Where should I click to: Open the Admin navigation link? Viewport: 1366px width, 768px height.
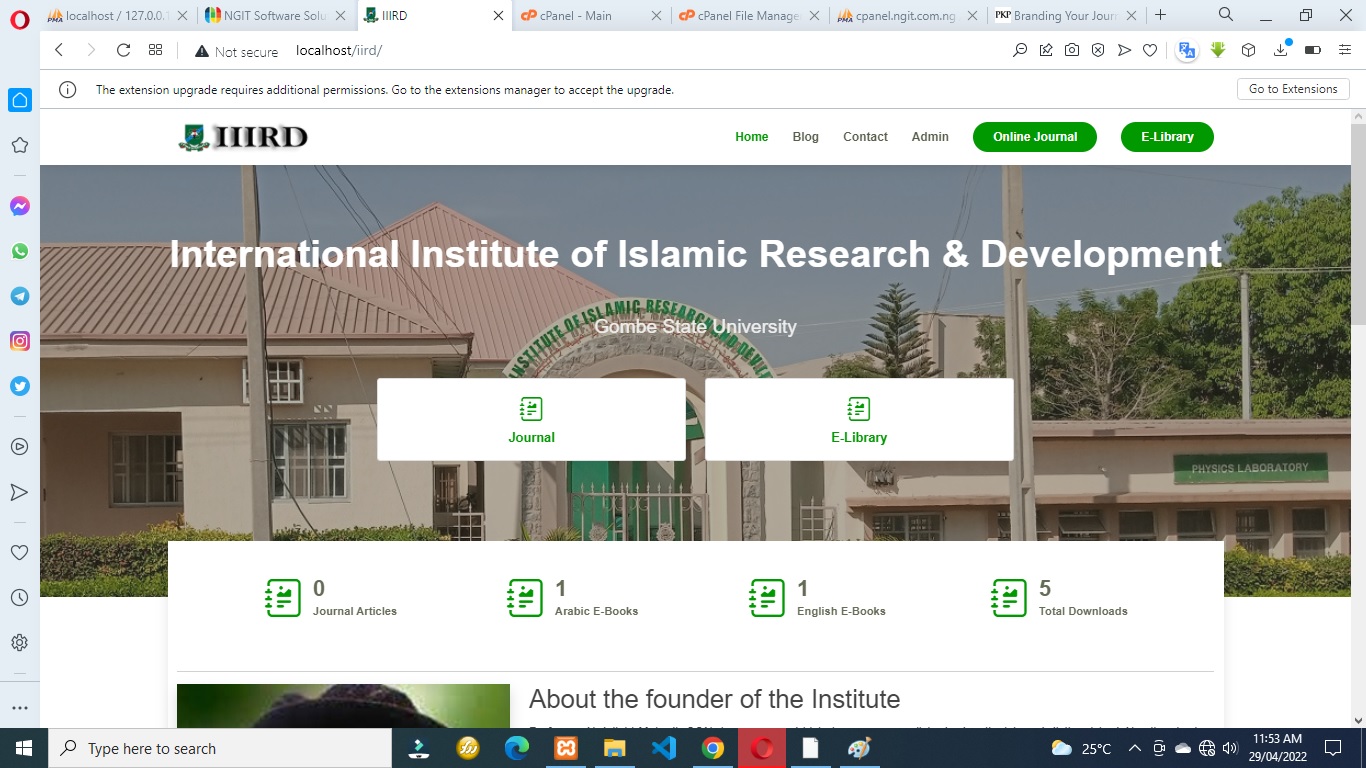point(930,137)
